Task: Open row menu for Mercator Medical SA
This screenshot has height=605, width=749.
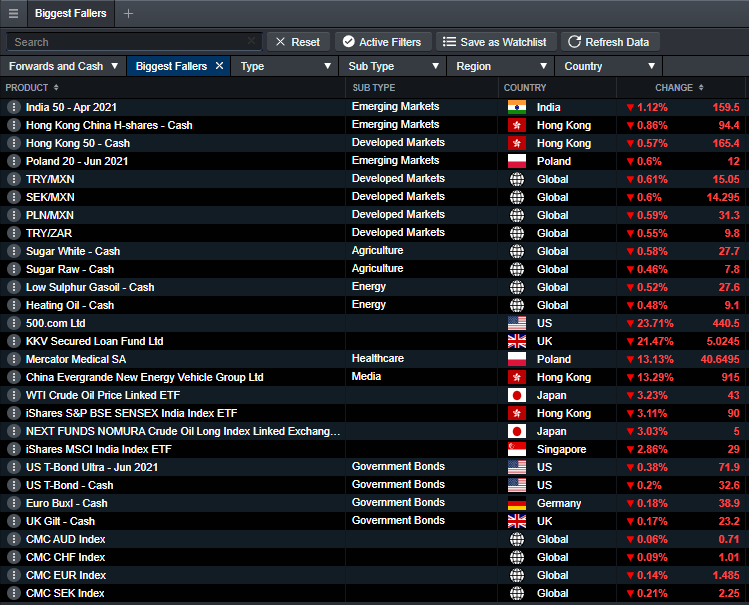Action: pos(14,359)
